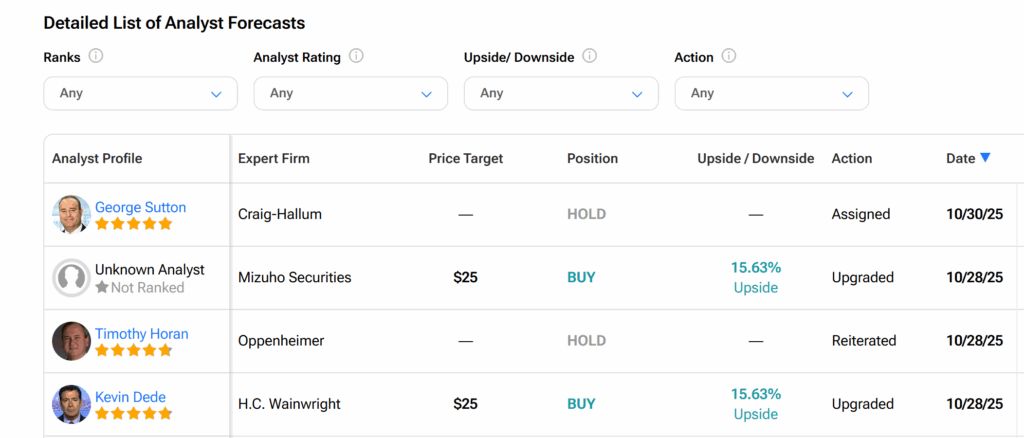Screen dimensions: 1024x438
Task: Click George Sutton's profile photo
Action: point(71,214)
